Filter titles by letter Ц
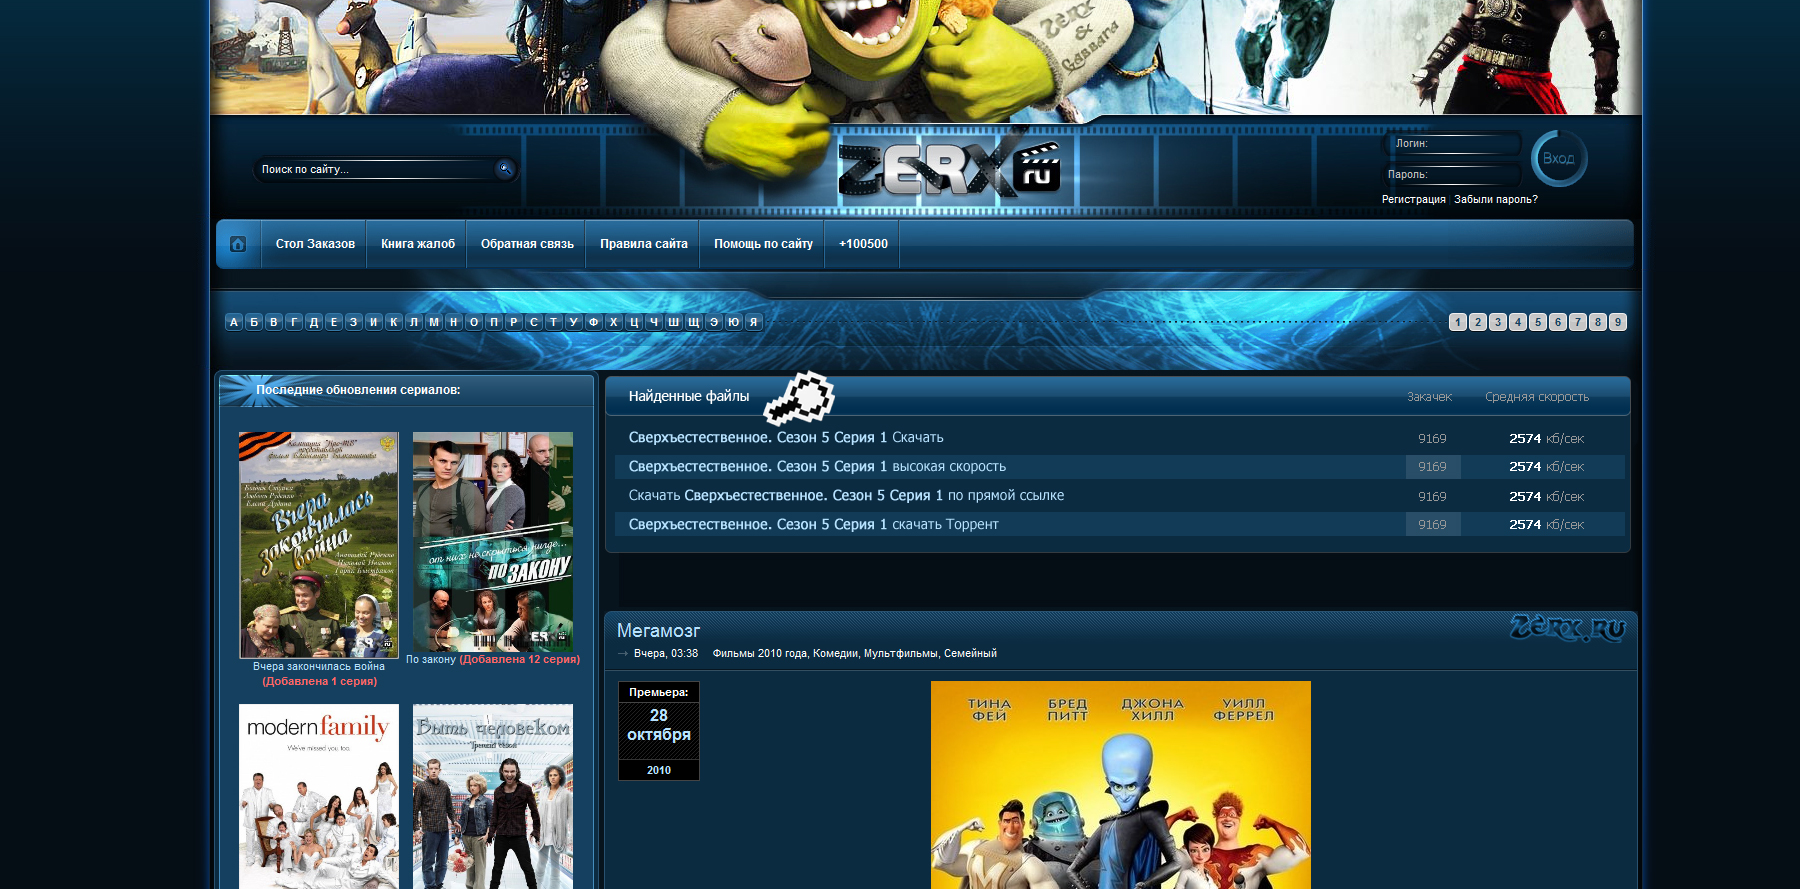1800x889 pixels. click(634, 322)
